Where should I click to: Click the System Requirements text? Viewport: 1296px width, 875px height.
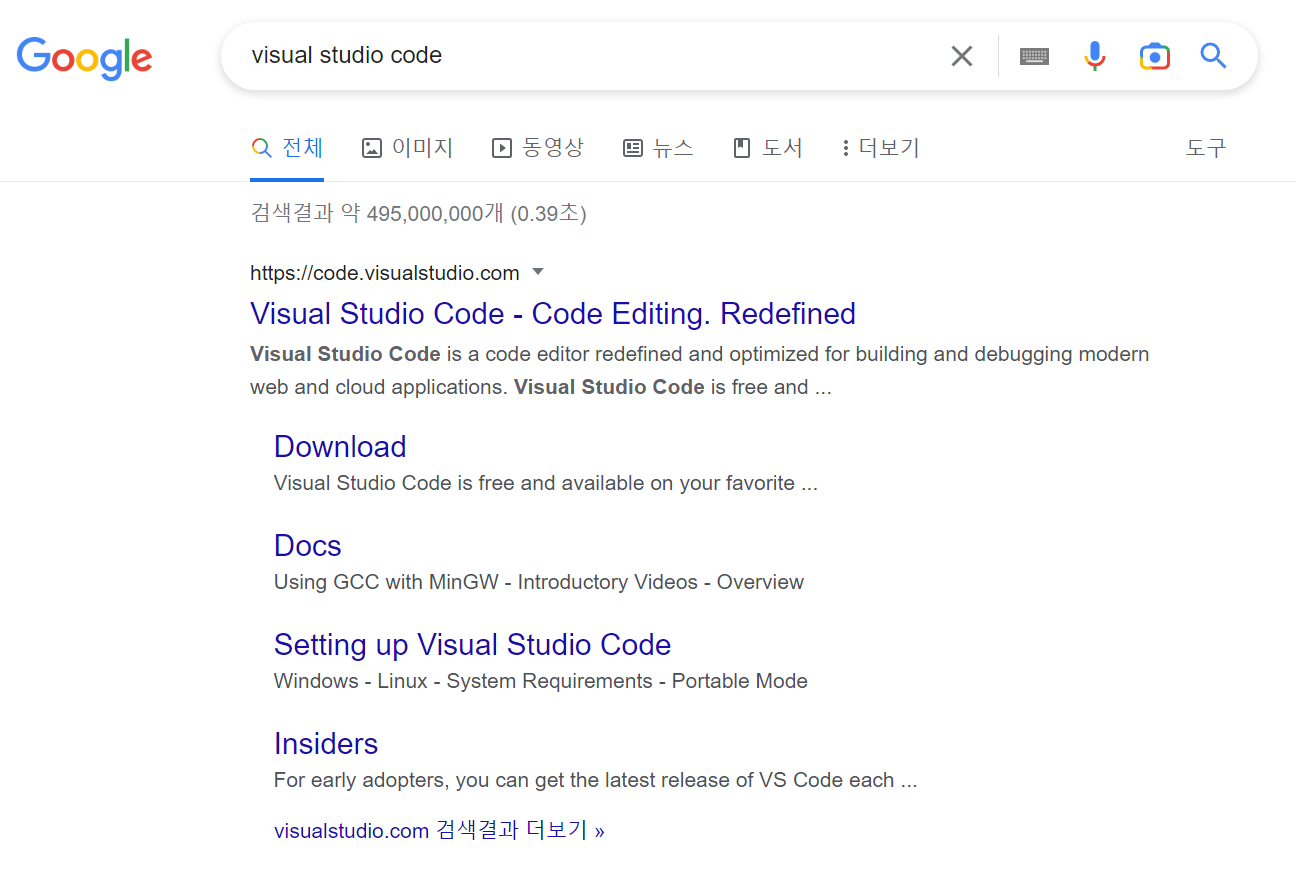click(x=549, y=681)
